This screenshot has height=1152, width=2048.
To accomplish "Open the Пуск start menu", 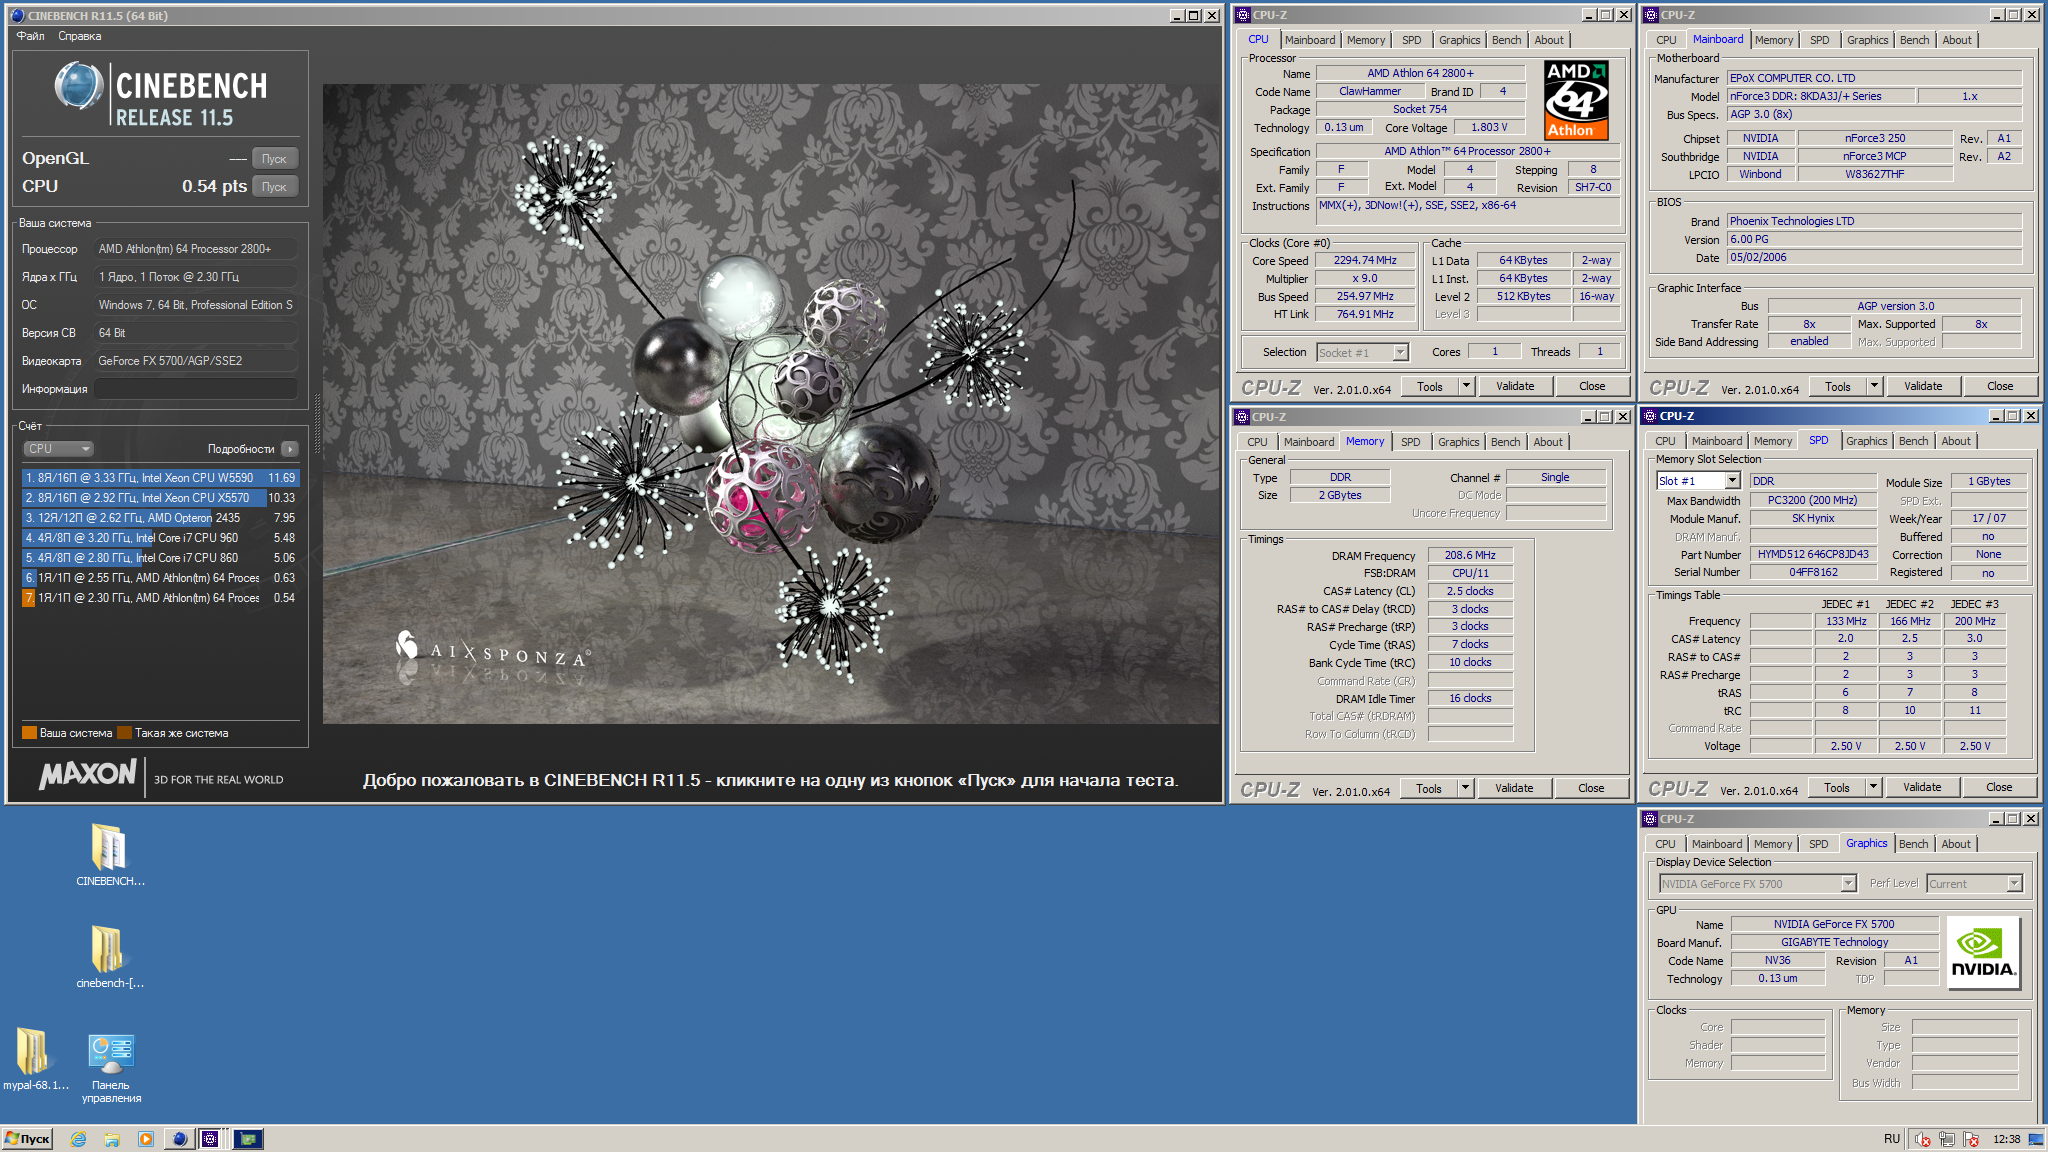I will (27, 1138).
